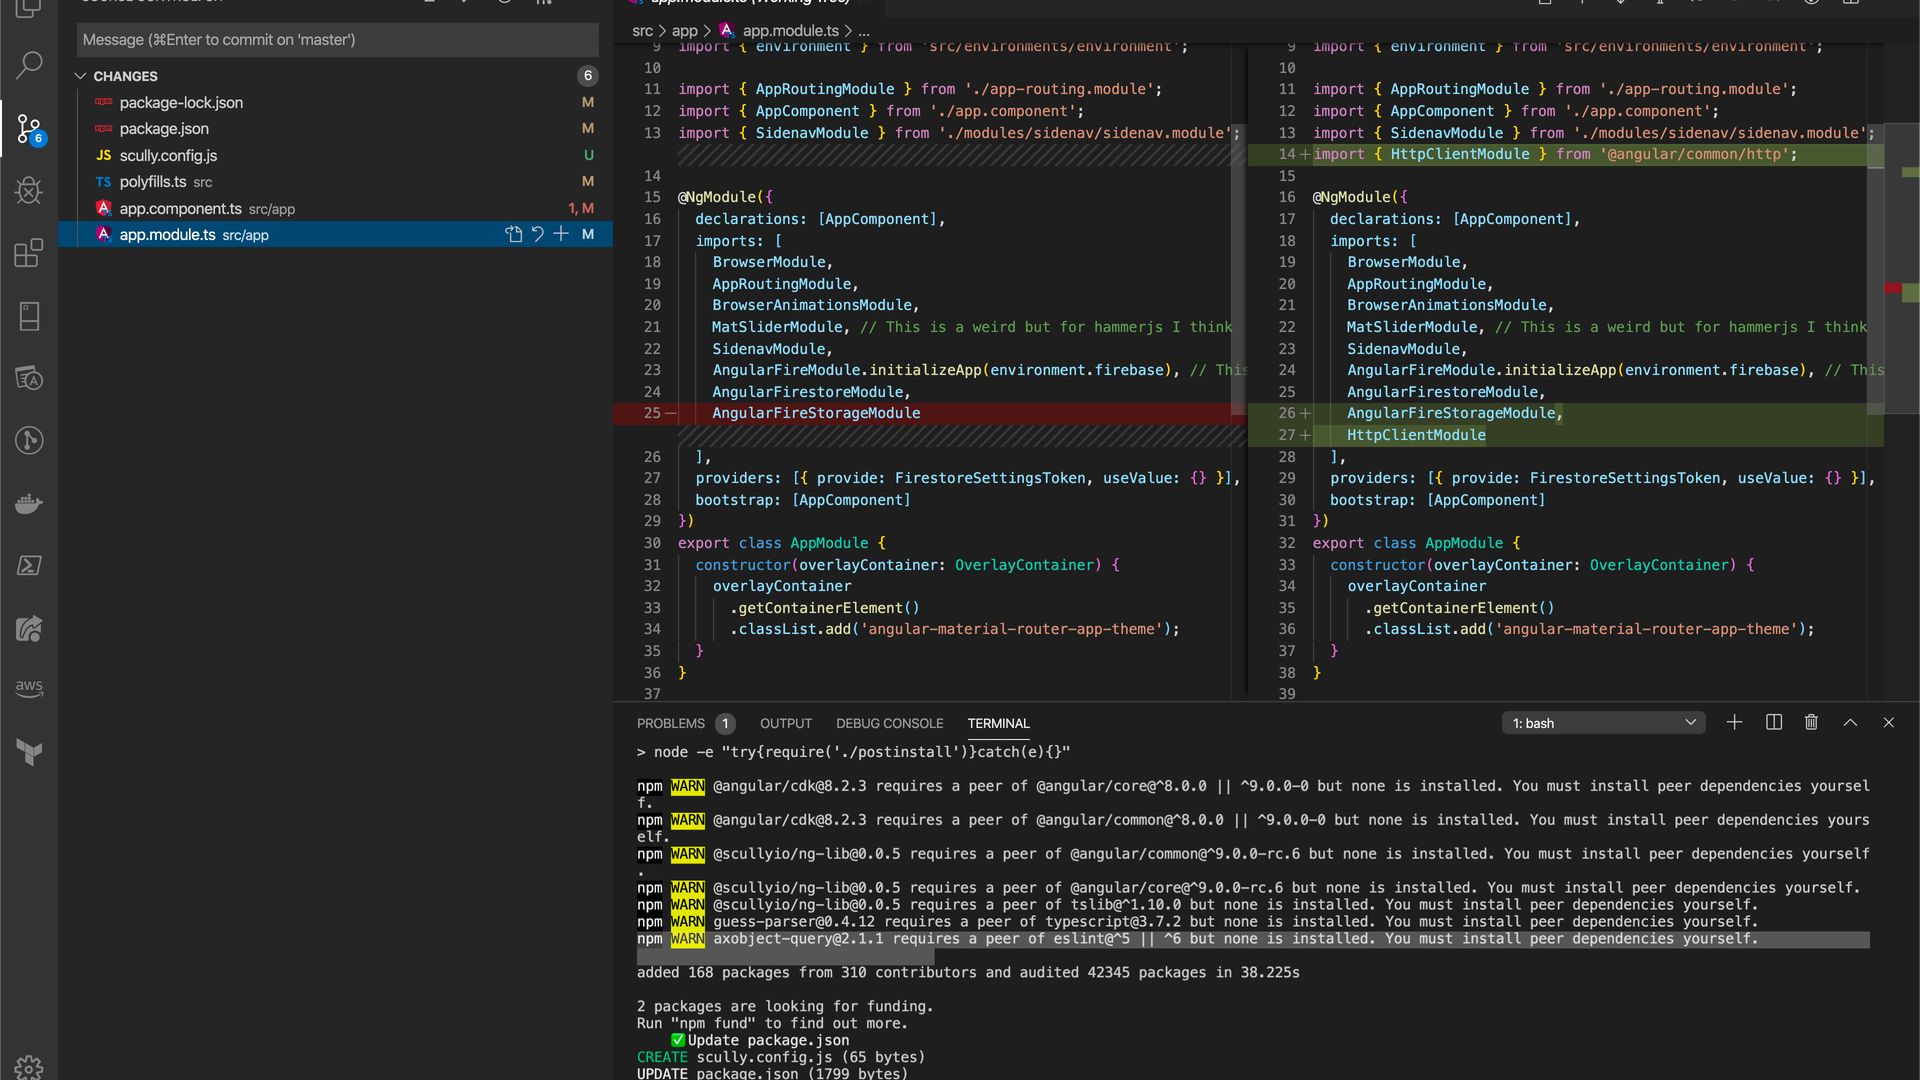Viewport: 1920px width, 1080px height.
Task: Open the Search view in activity bar
Action: pos(29,66)
